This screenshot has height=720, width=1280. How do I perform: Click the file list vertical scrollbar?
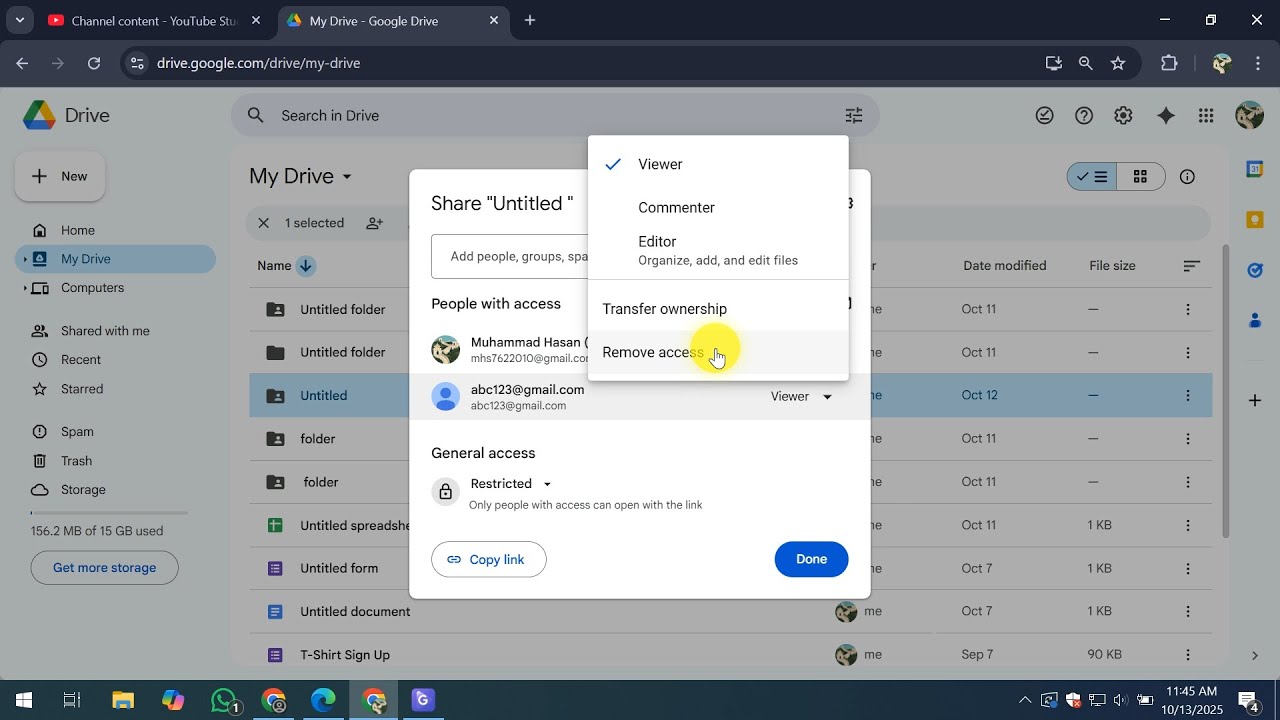pyautogui.click(x=1227, y=390)
